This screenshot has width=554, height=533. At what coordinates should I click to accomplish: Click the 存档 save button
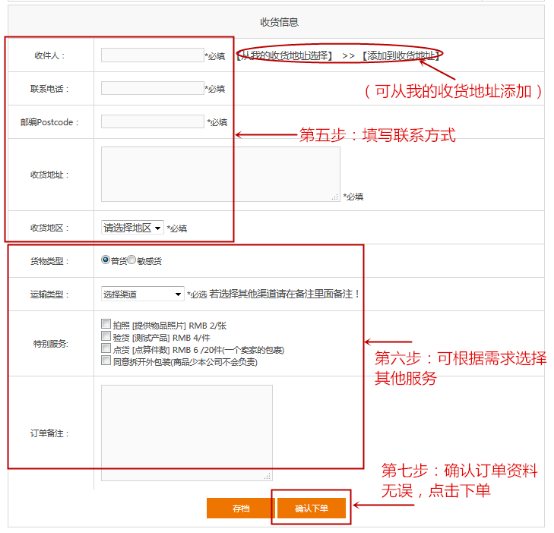[x=241, y=508]
